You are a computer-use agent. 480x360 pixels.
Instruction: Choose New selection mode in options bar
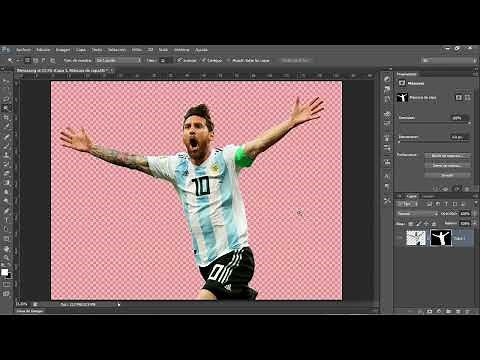(x=28, y=60)
